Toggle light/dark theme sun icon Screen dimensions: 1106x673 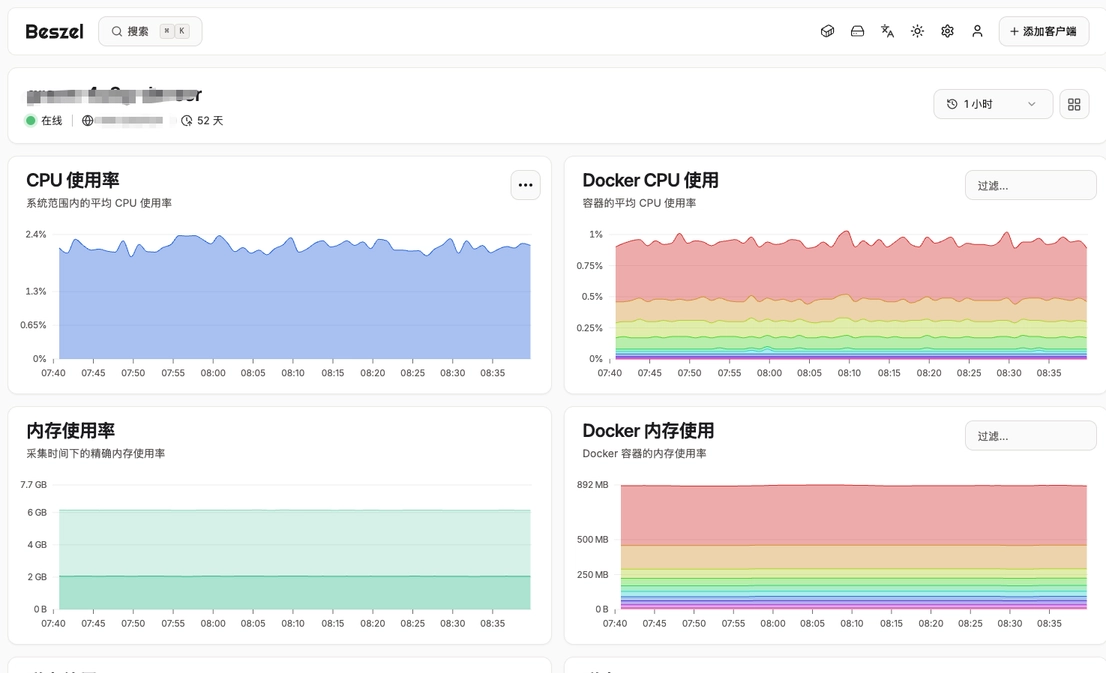917,31
